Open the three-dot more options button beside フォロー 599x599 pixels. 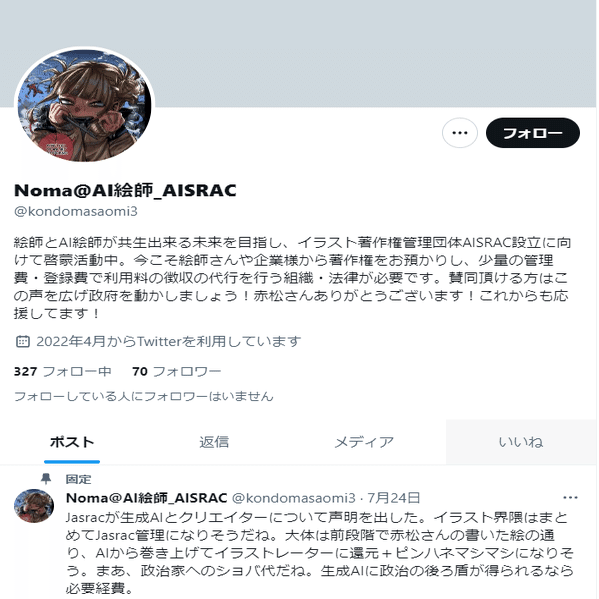[460, 133]
